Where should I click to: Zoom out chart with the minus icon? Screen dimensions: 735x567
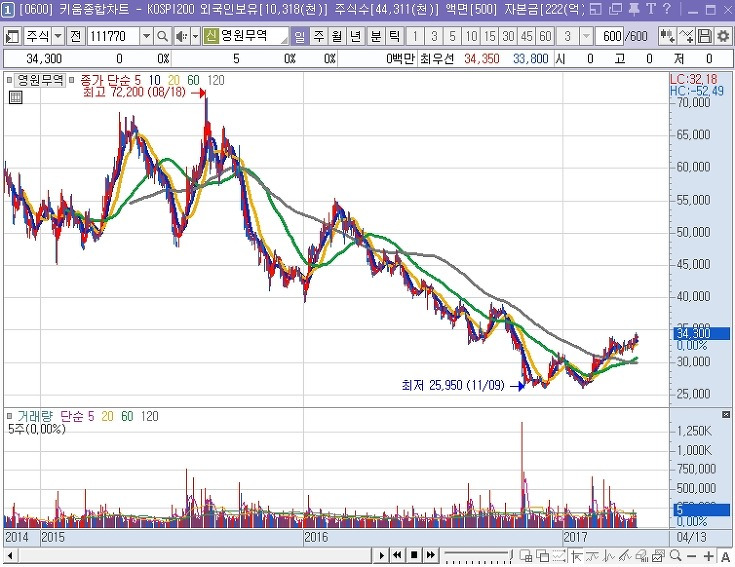click(x=691, y=556)
